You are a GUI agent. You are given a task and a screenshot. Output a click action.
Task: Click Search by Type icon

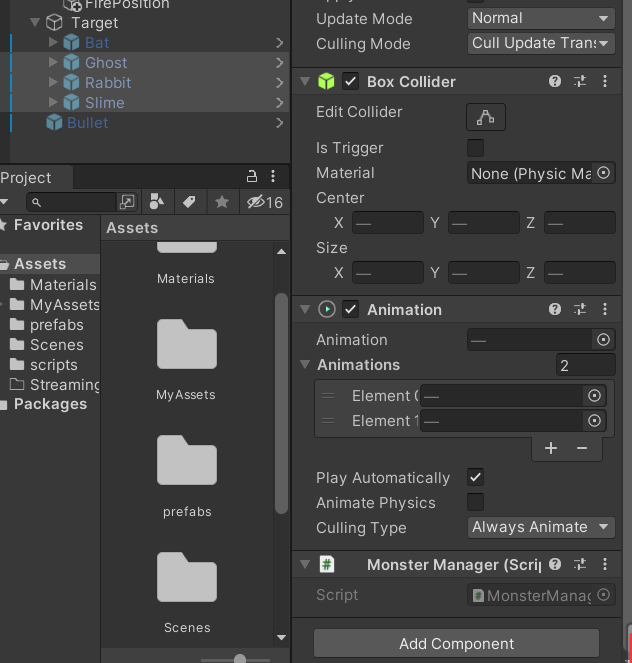pos(156,202)
